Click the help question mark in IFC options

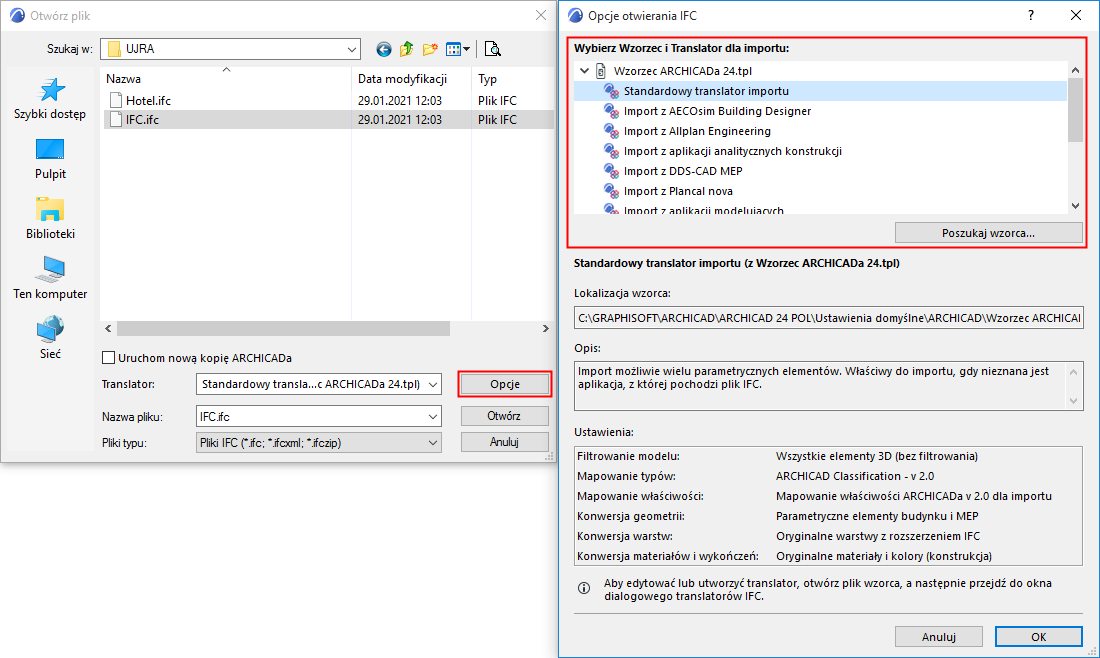click(x=1031, y=15)
